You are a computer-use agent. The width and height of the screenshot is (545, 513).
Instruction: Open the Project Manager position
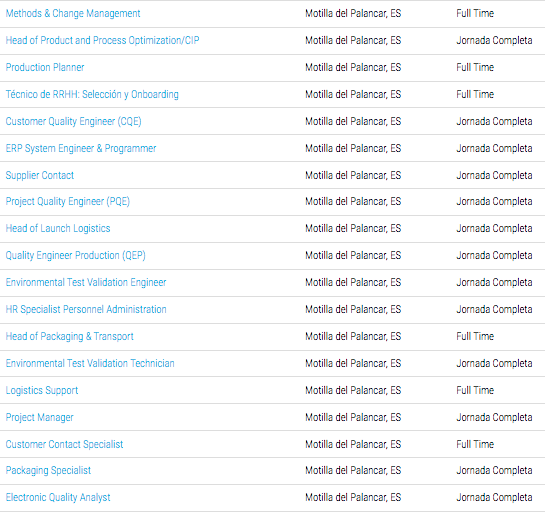[x=40, y=418]
